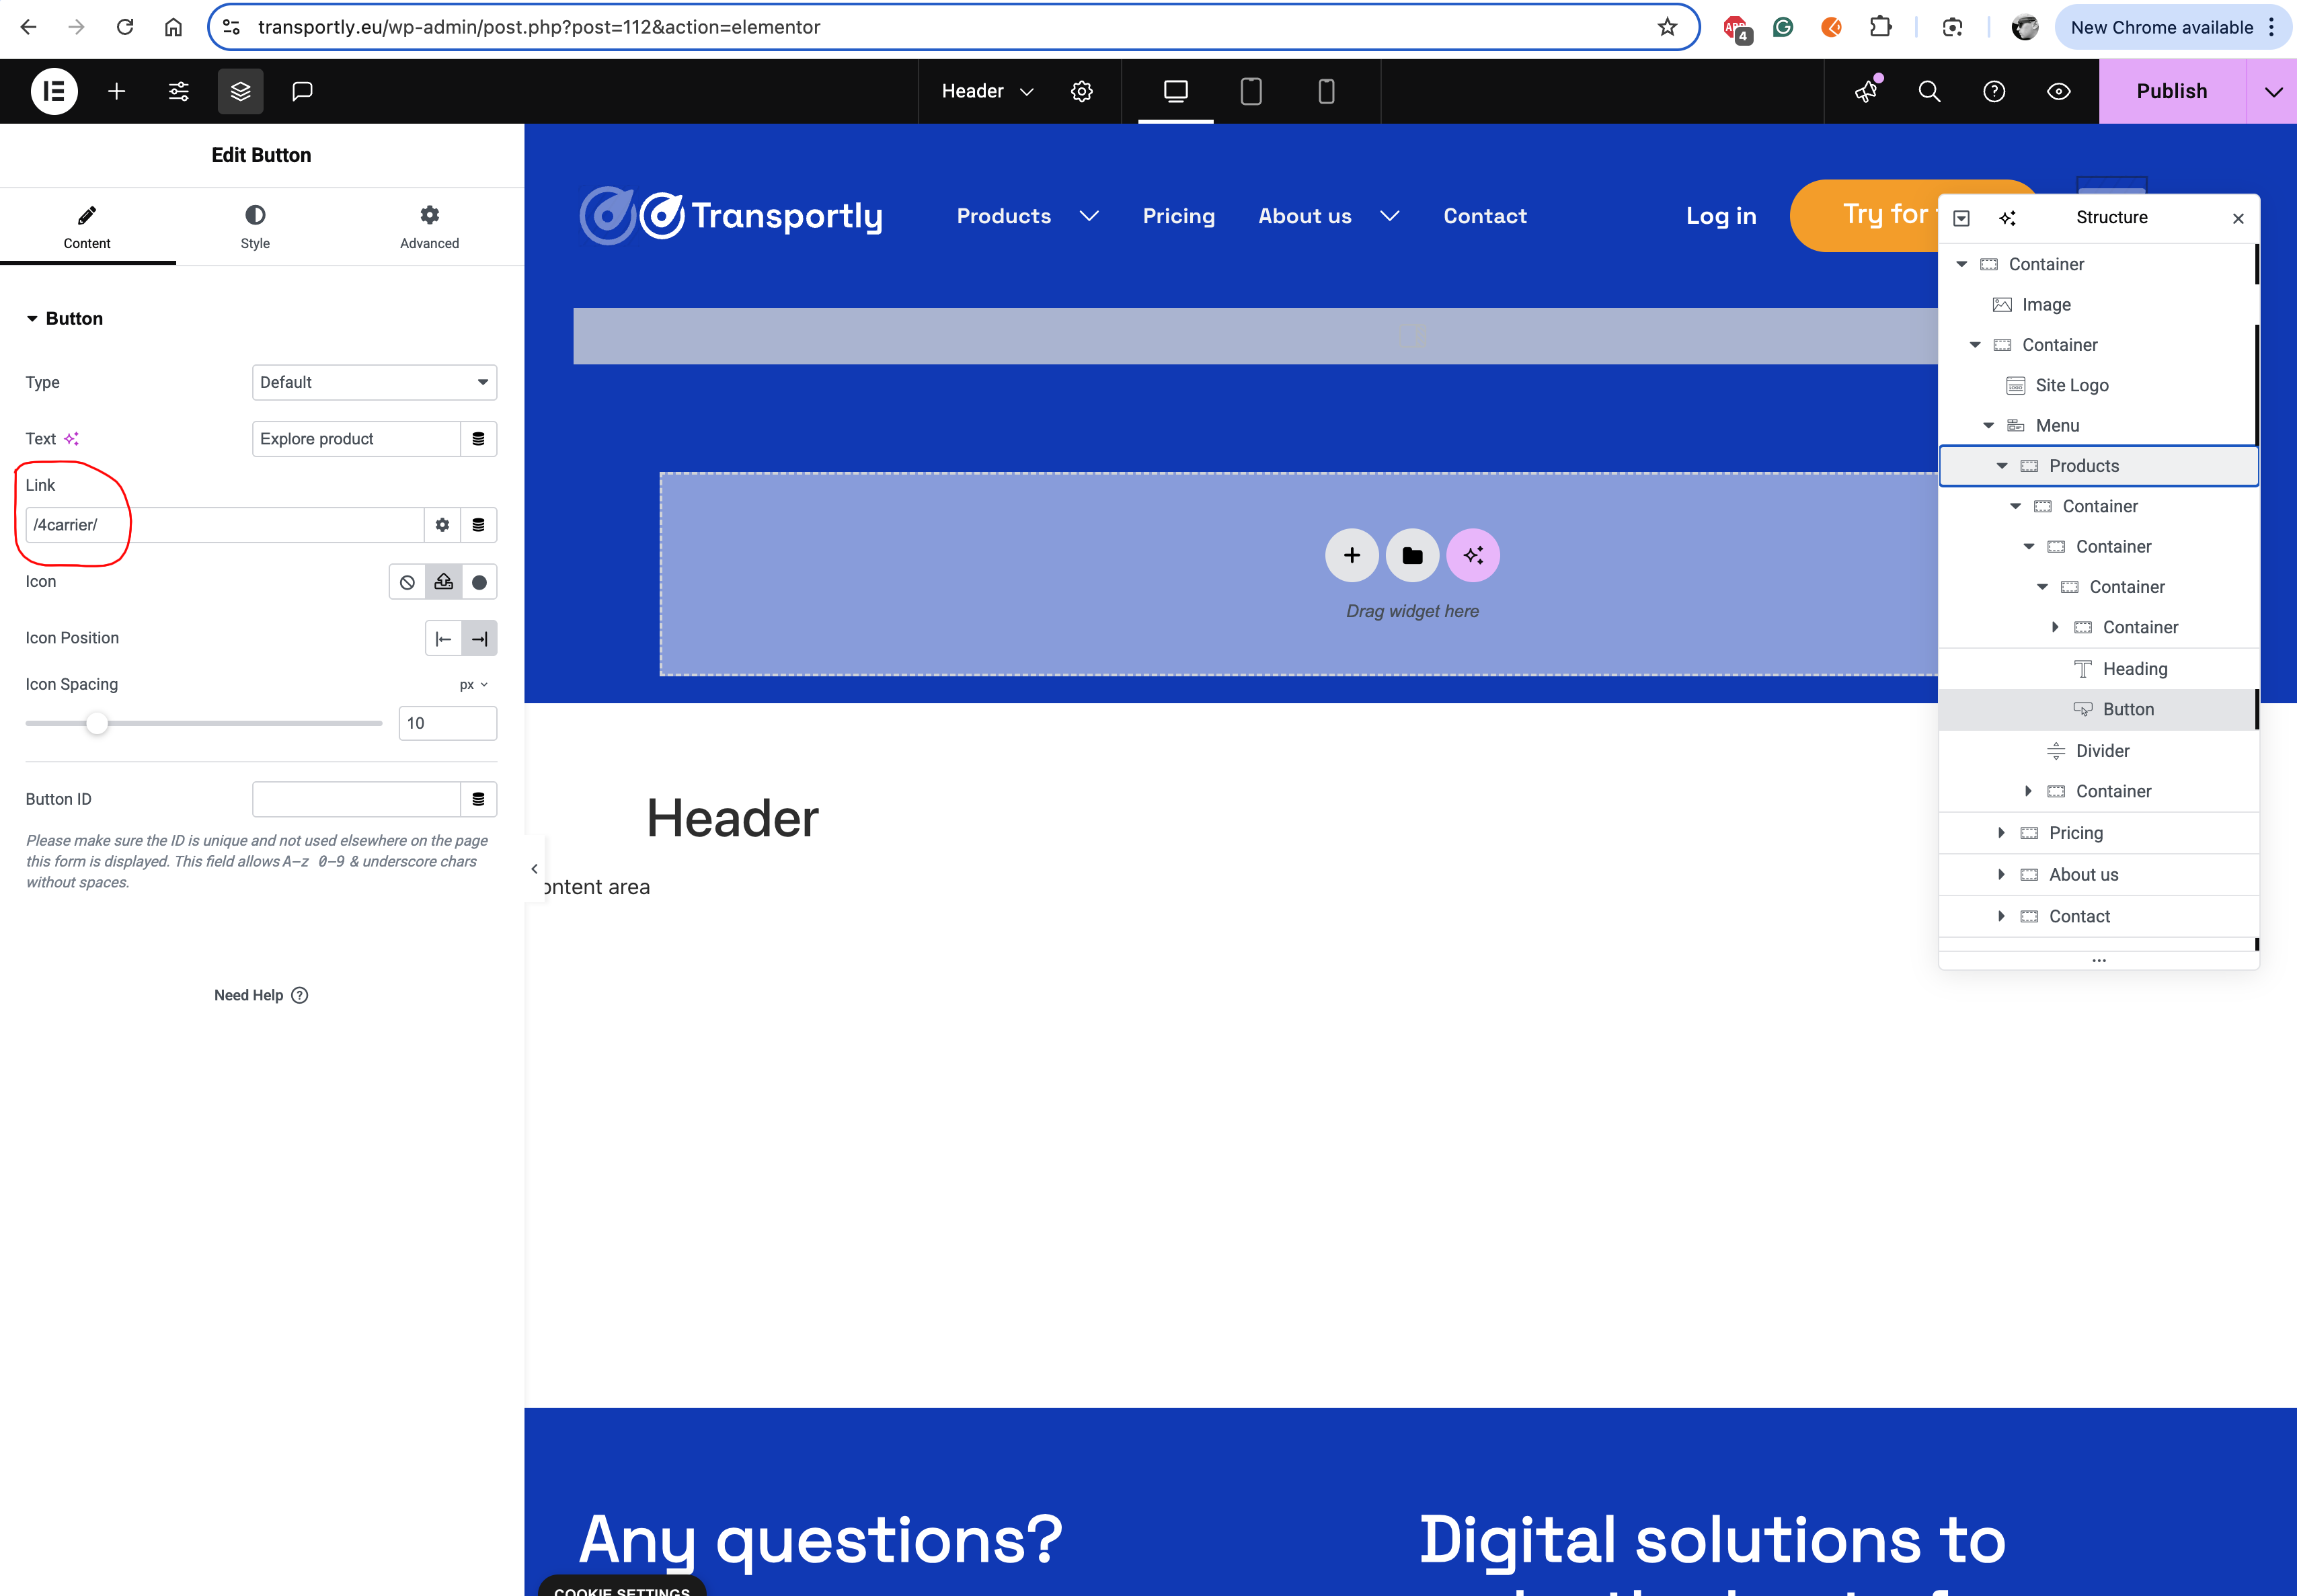The image size is (2297, 1596).
Task: Open Site Settings sliders icon
Action: [179, 91]
